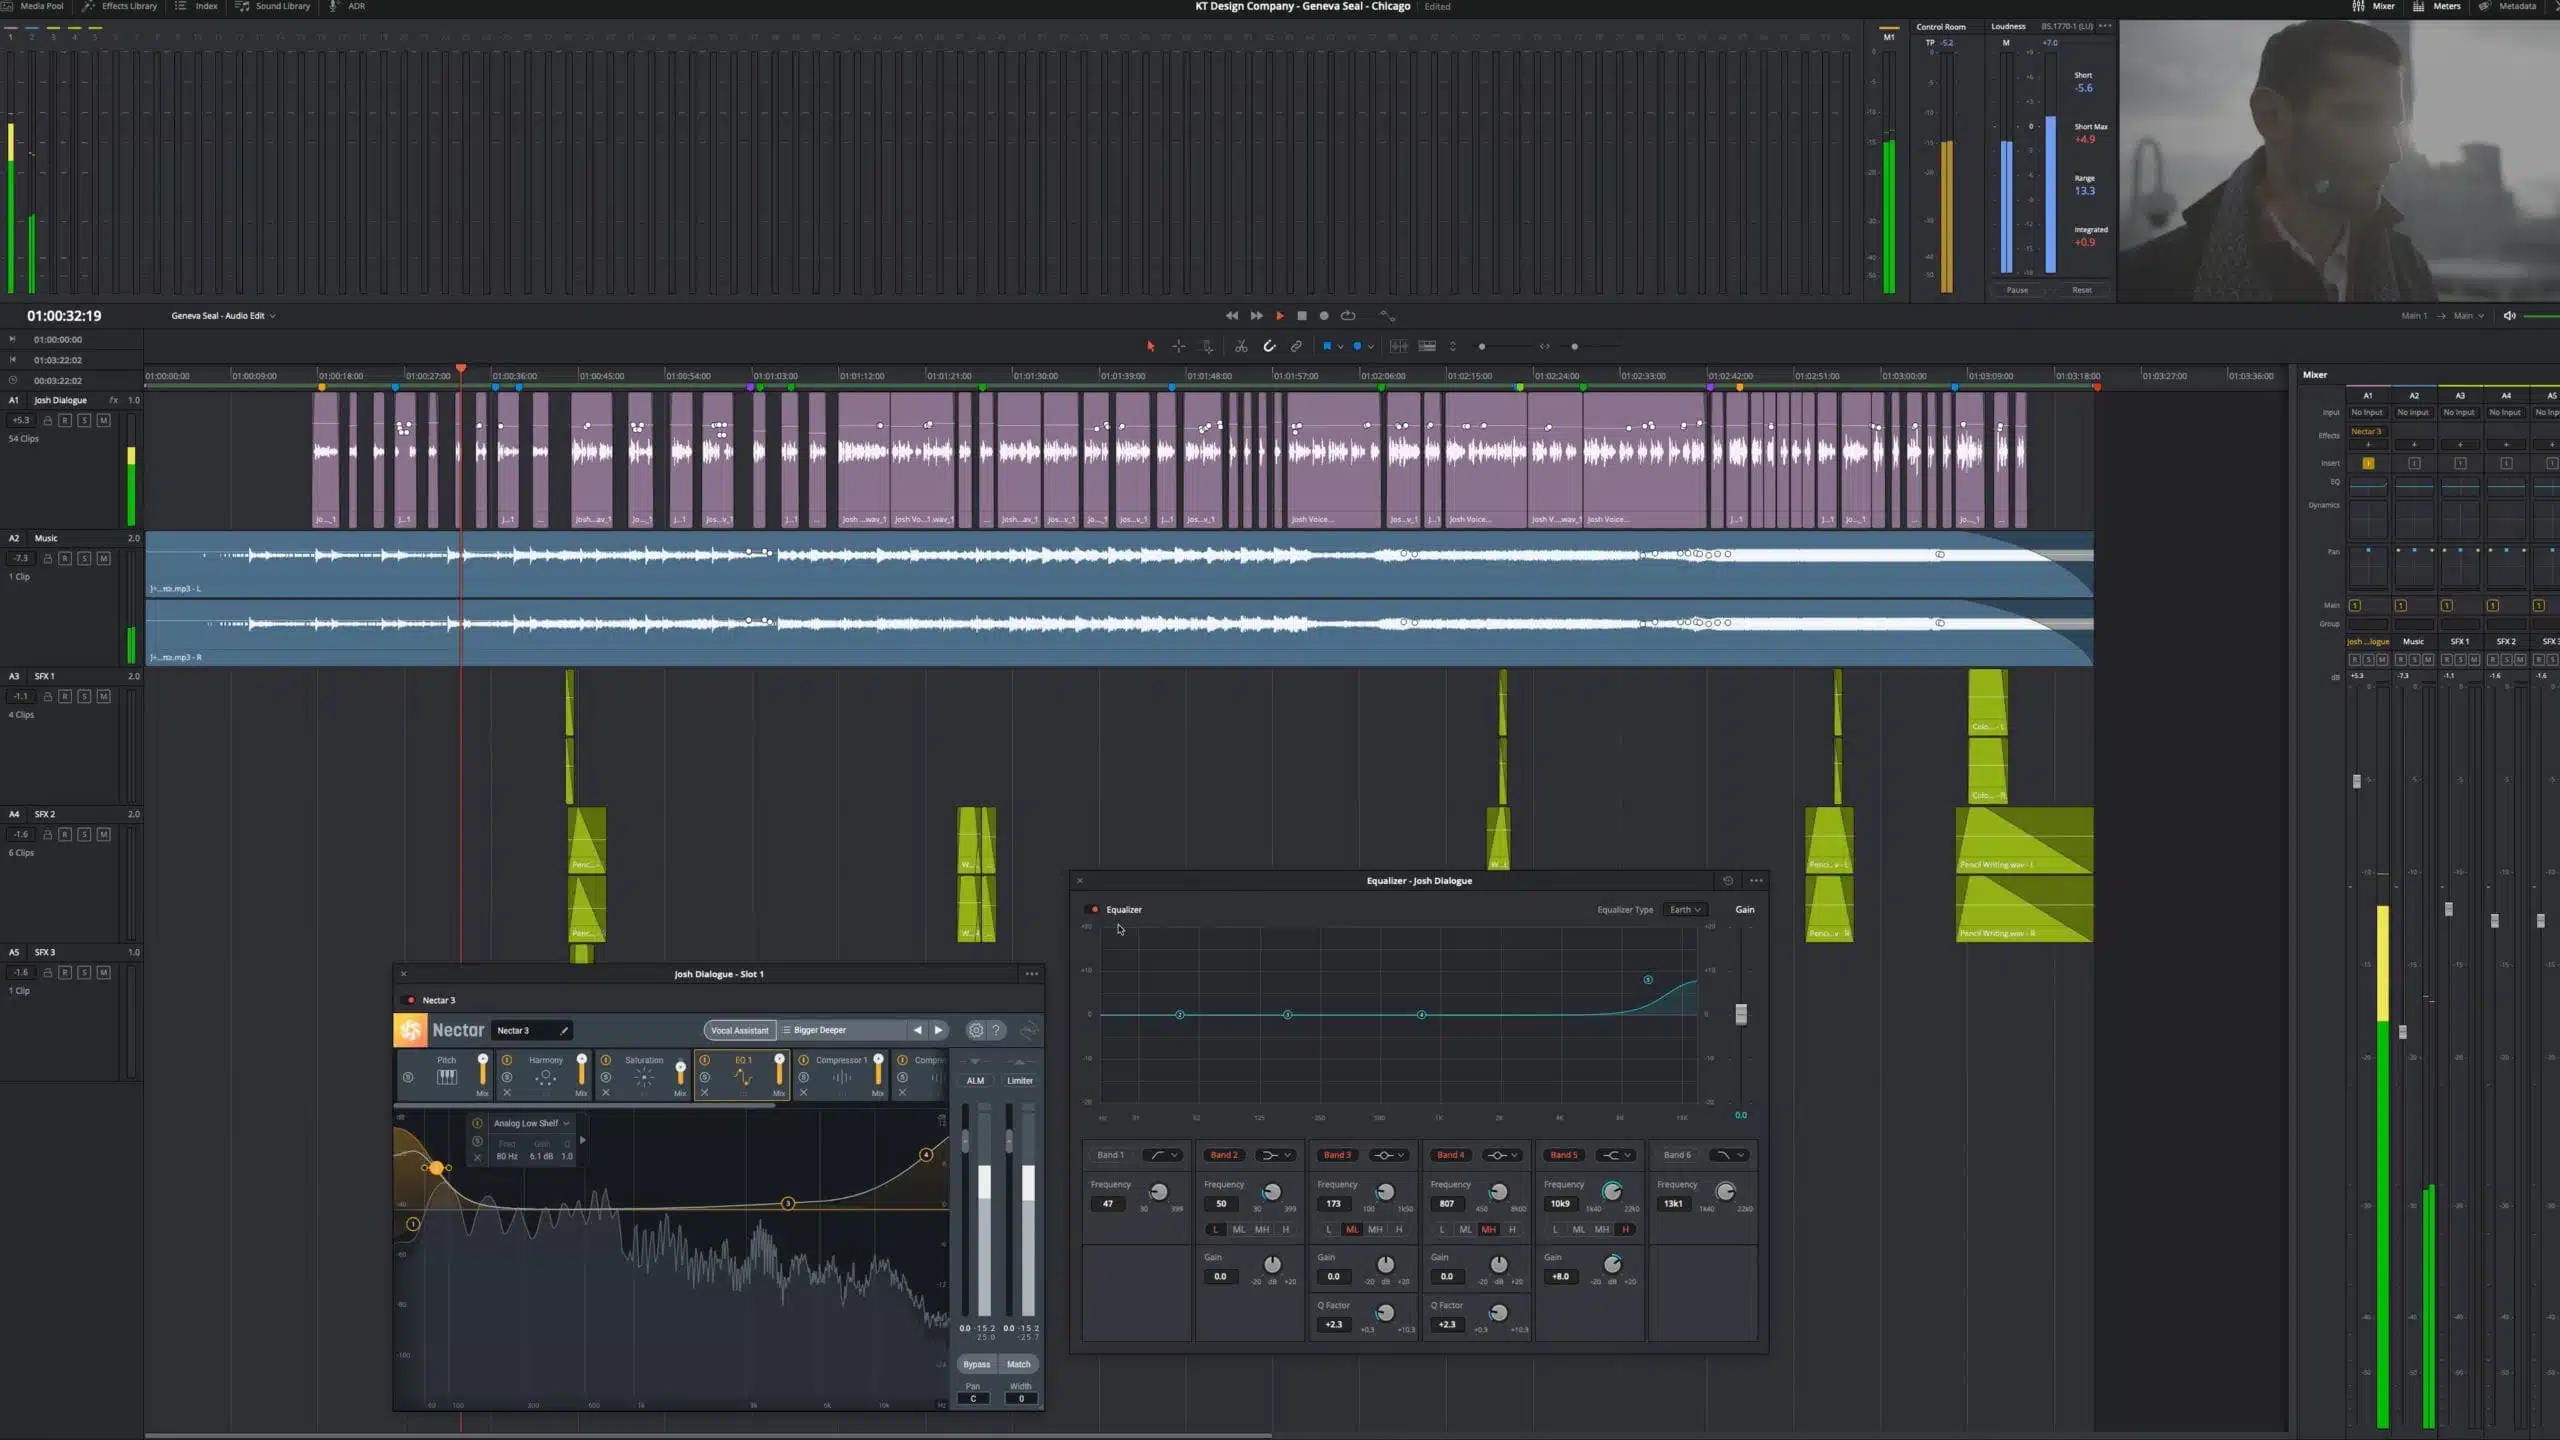
Task: Open the Analog Low Shelf filter type dropdown
Action: (x=531, y=1123)
